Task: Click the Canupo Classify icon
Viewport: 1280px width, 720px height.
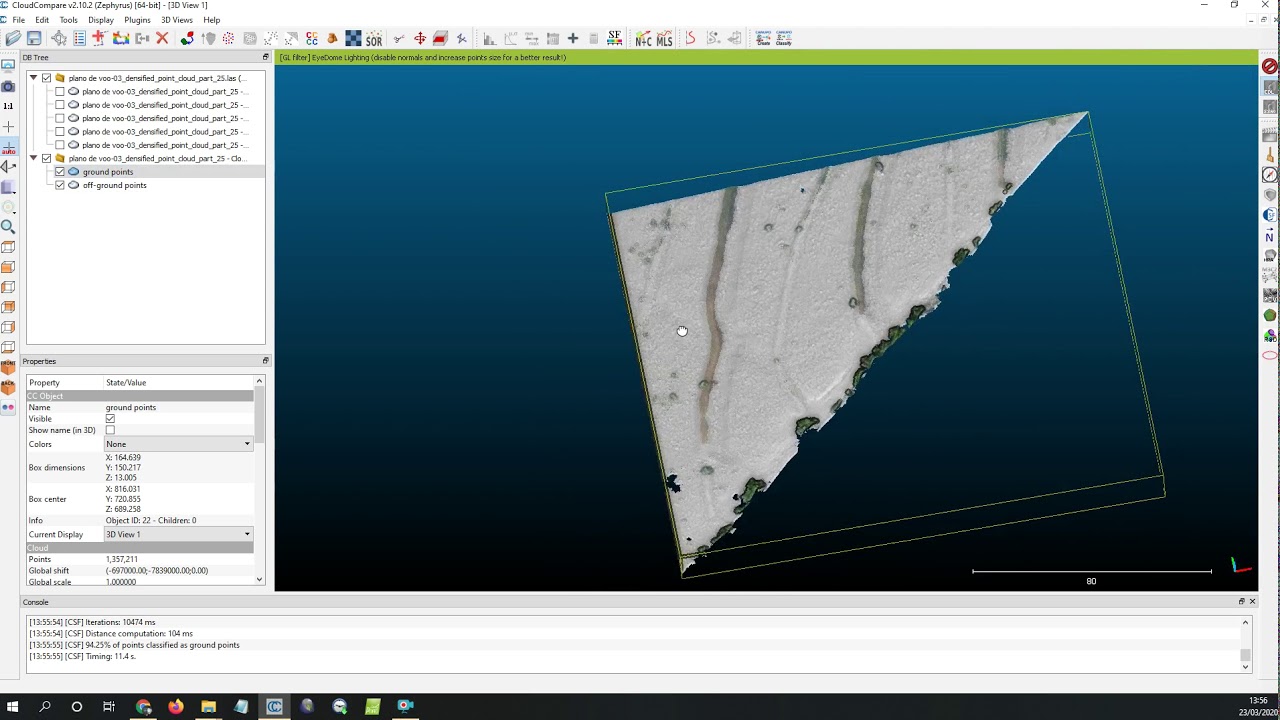Action: pos(784,39)
